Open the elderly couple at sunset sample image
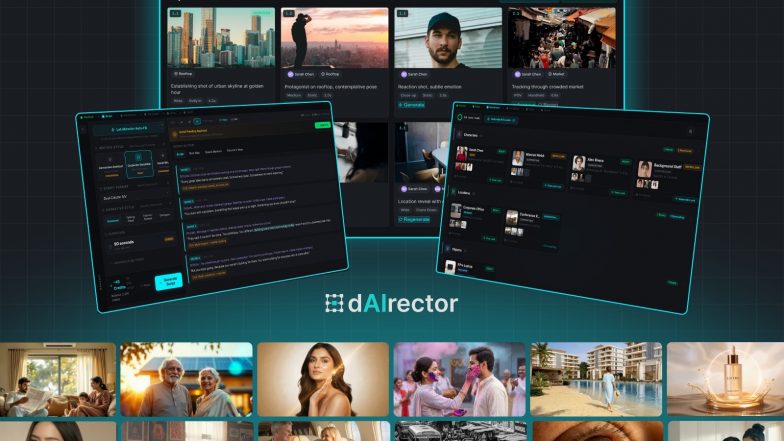The image size is (784, 441). point(186,380)
